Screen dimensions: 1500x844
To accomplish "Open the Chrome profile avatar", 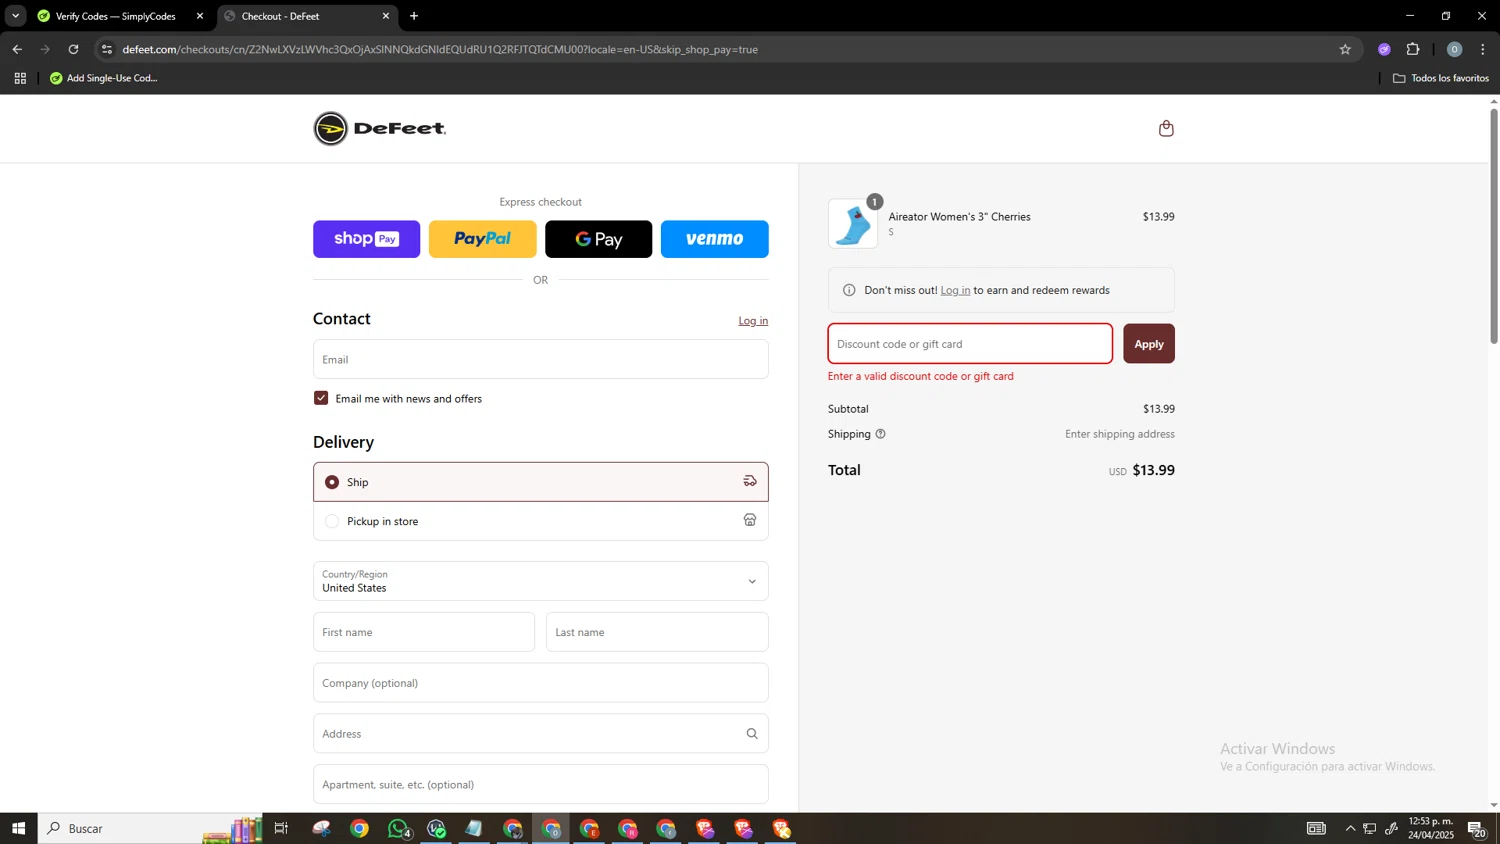I will point(1454,49).
